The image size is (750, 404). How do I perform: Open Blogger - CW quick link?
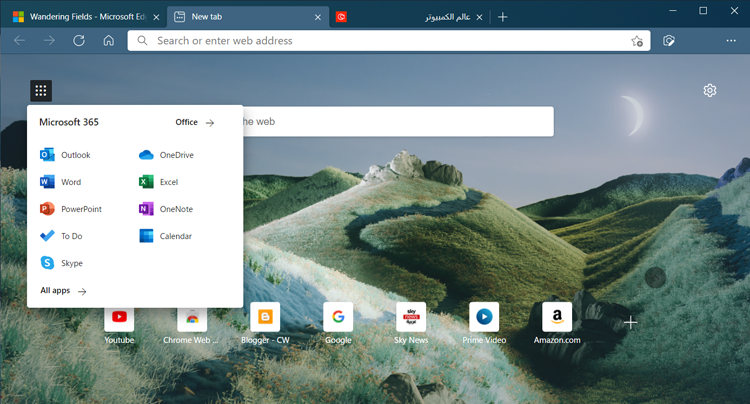(265, 323)
